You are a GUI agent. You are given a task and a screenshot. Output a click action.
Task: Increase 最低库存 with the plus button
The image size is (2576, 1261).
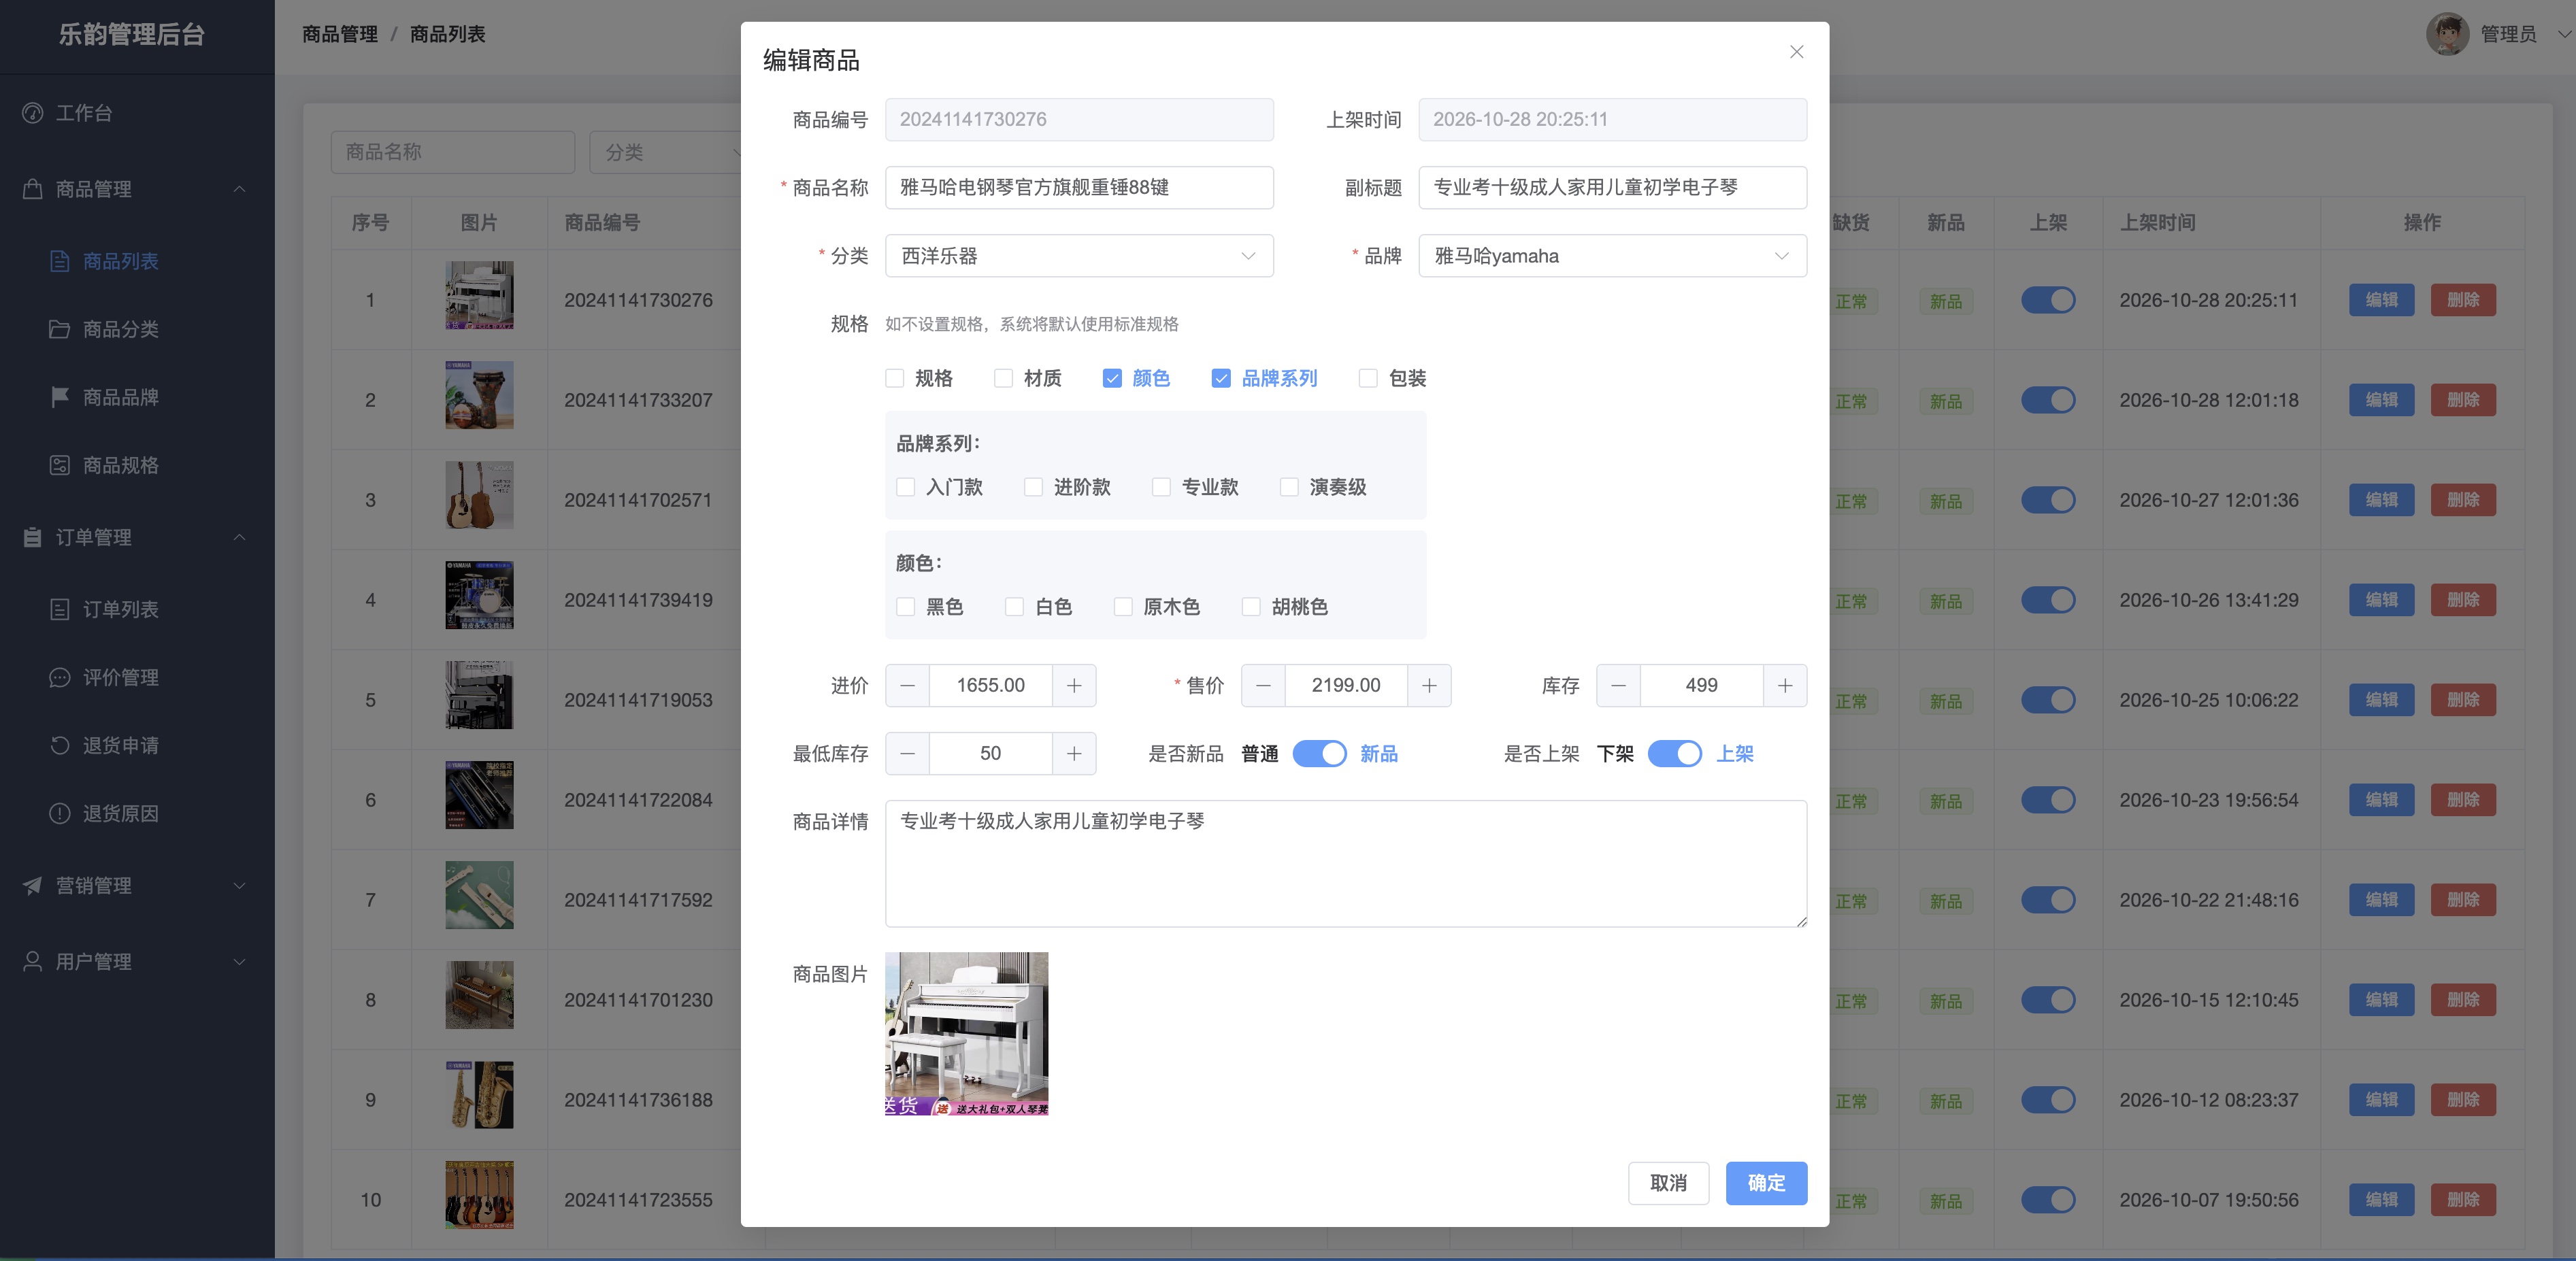tap(1074, 754)
